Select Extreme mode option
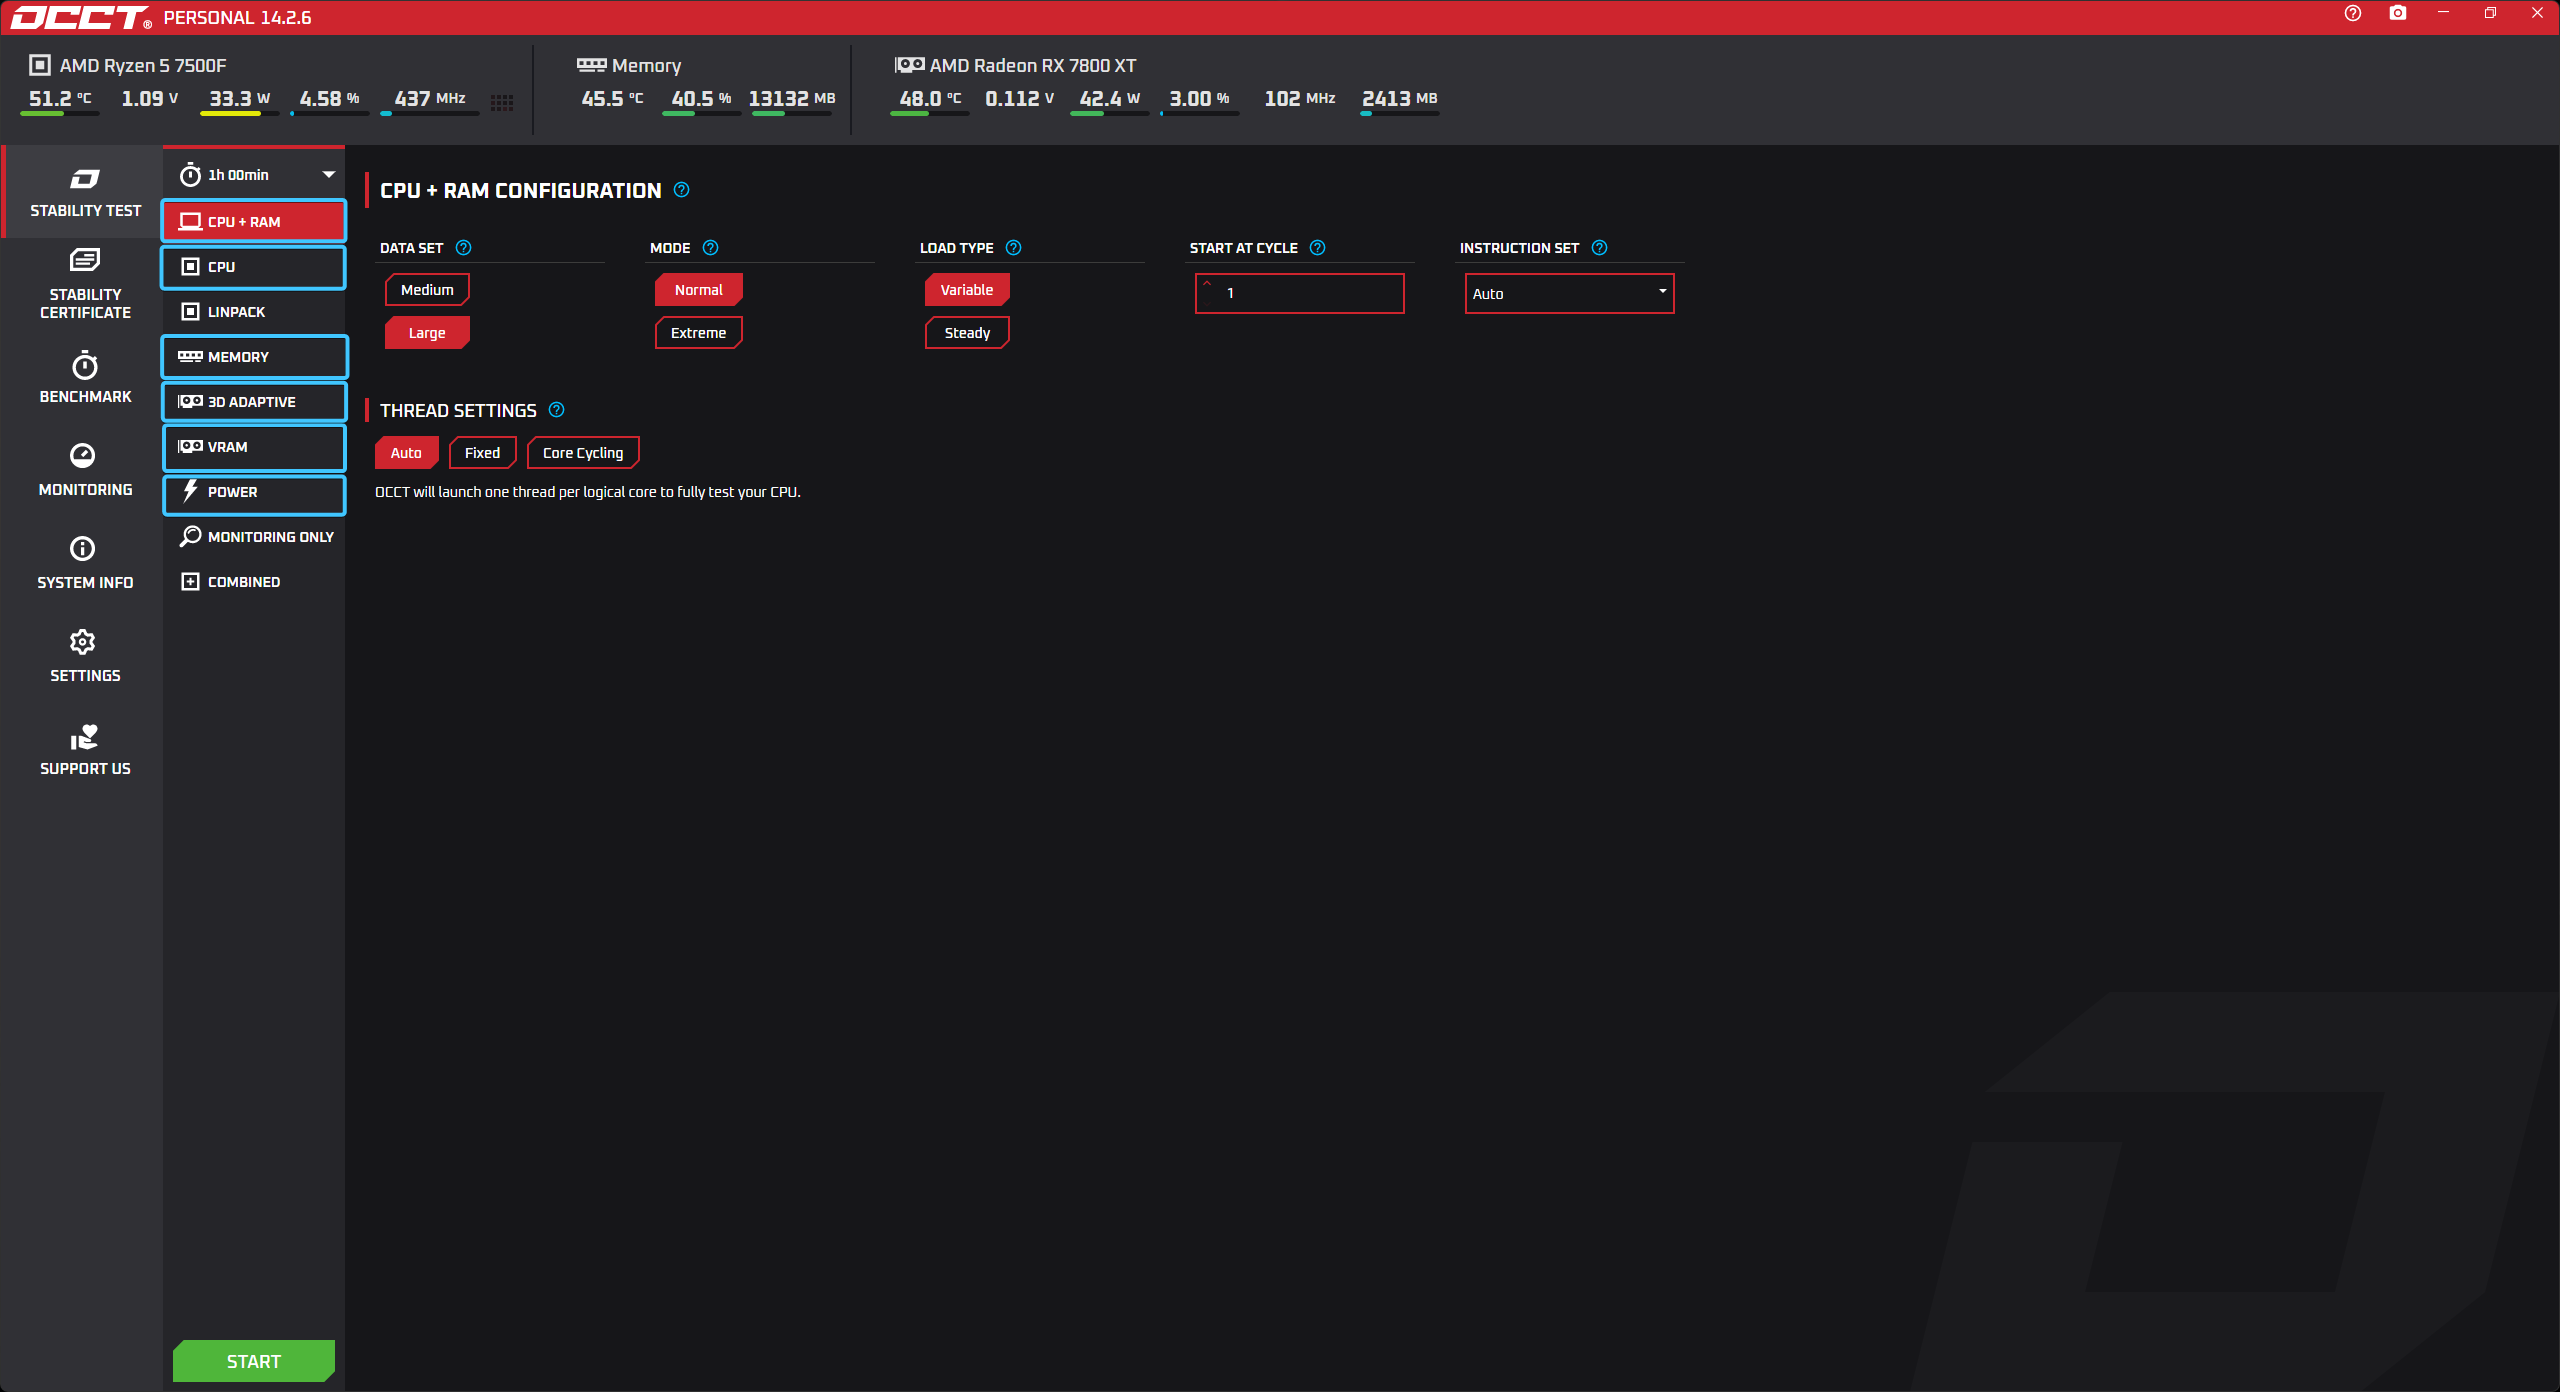 pos(698,333)
